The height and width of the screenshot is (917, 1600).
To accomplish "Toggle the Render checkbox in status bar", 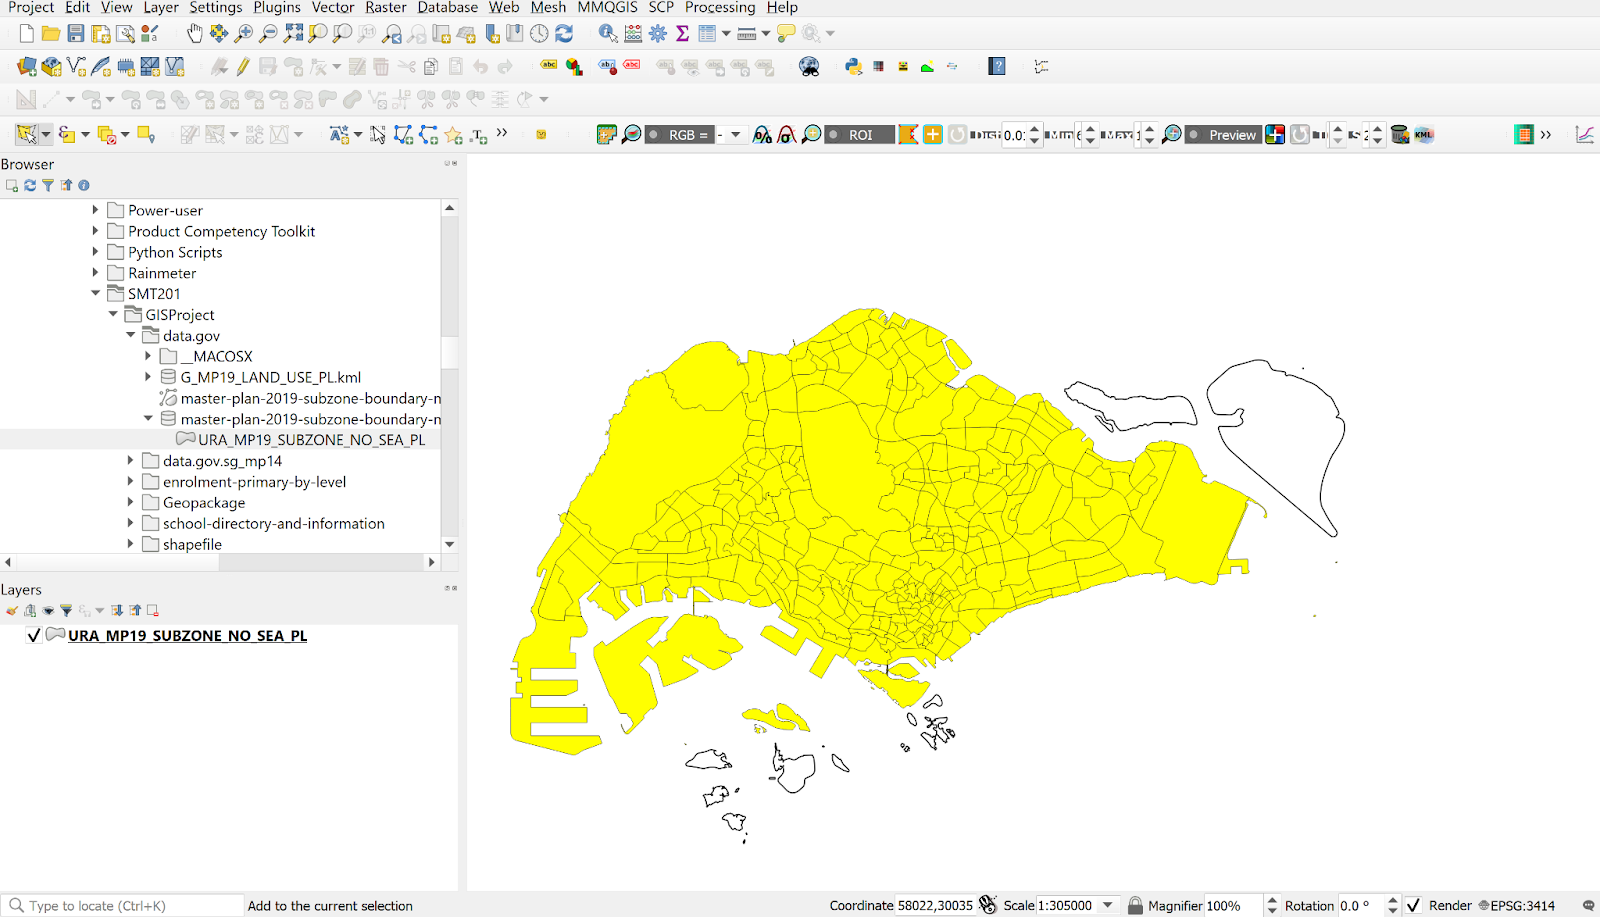I will (x=1413, y=905).
